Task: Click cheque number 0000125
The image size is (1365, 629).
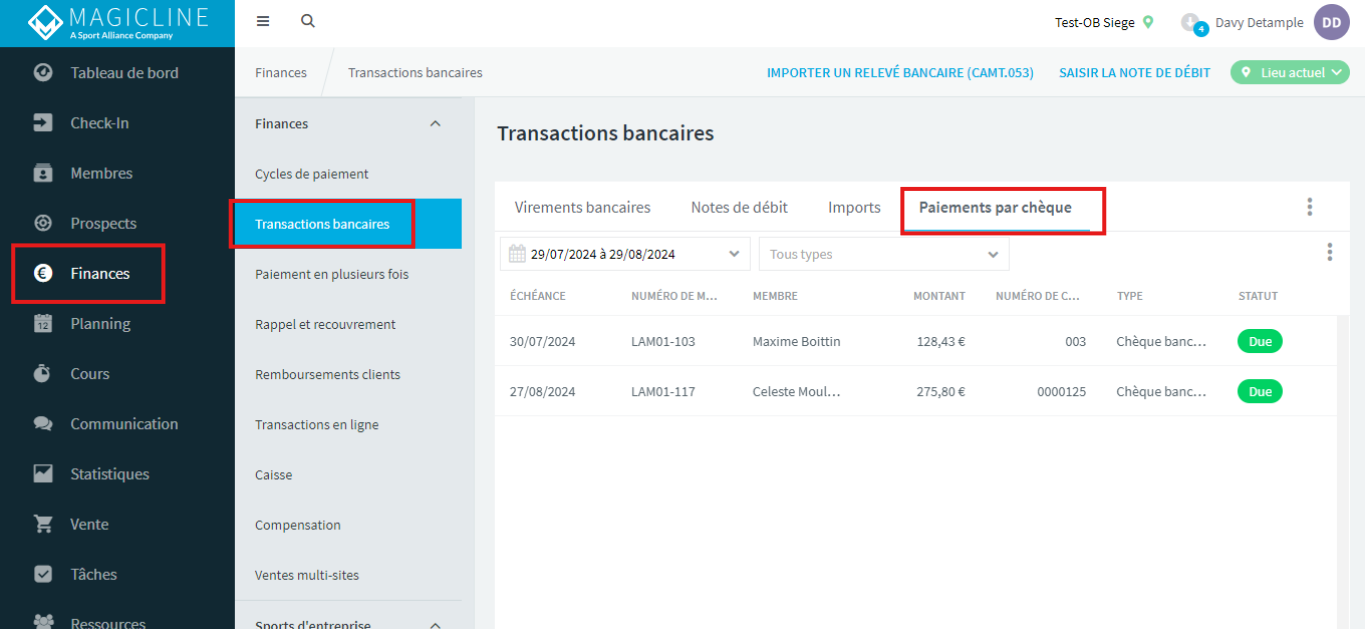Action: pos(1062,391)
